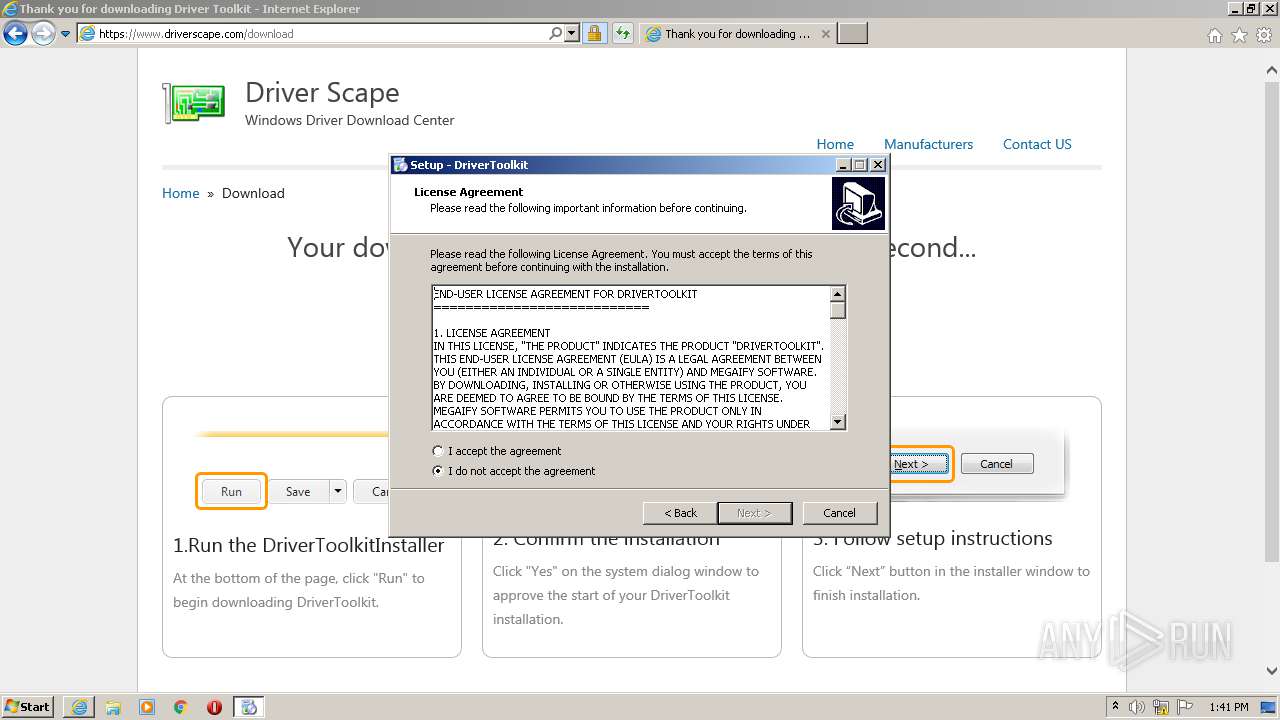Click the network tray icon
Screen dimensions: 1280x720
tap(1161, 707)
